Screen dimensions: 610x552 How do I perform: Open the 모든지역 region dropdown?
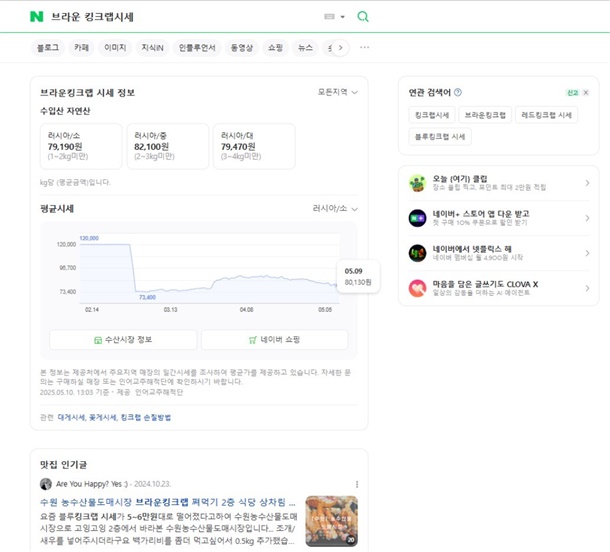click(337, 92)
